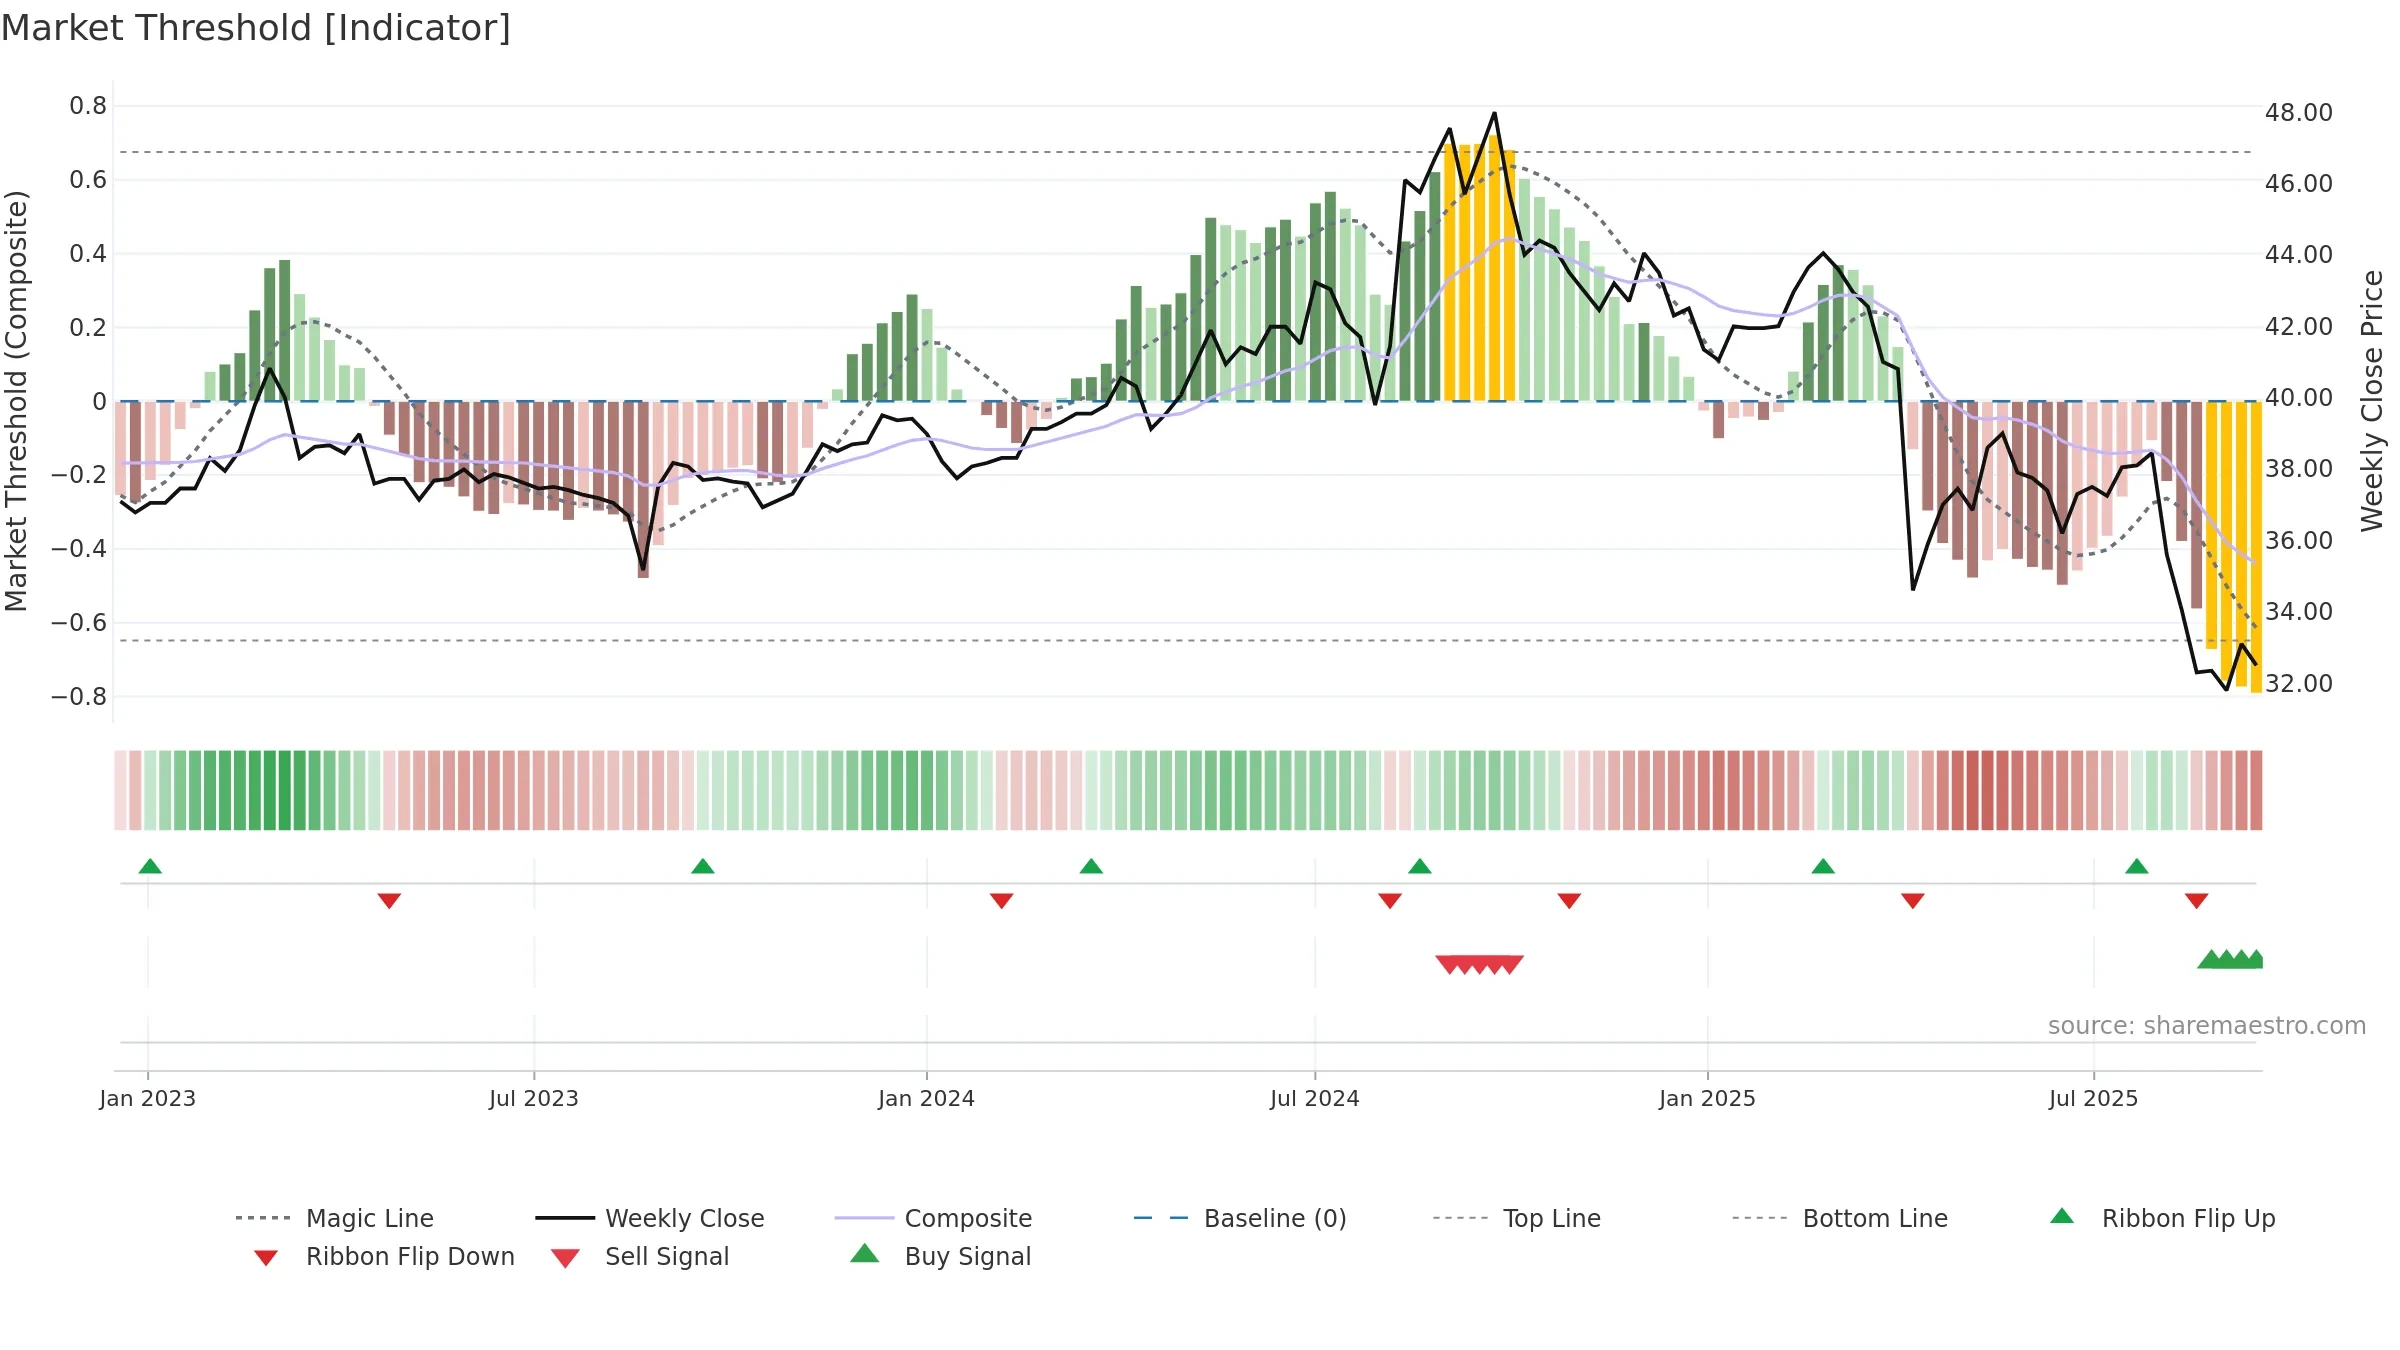Click the red Sell Signal marker cluster
This screenshot has height=1350, width=2400.
click(1480, 964)
